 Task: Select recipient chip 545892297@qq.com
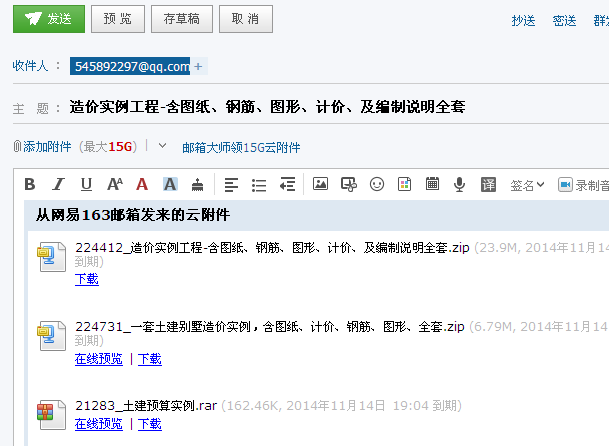(130, 66)
